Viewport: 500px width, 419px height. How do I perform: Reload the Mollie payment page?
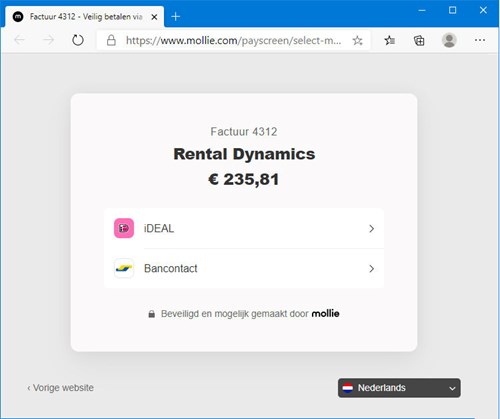78,40
